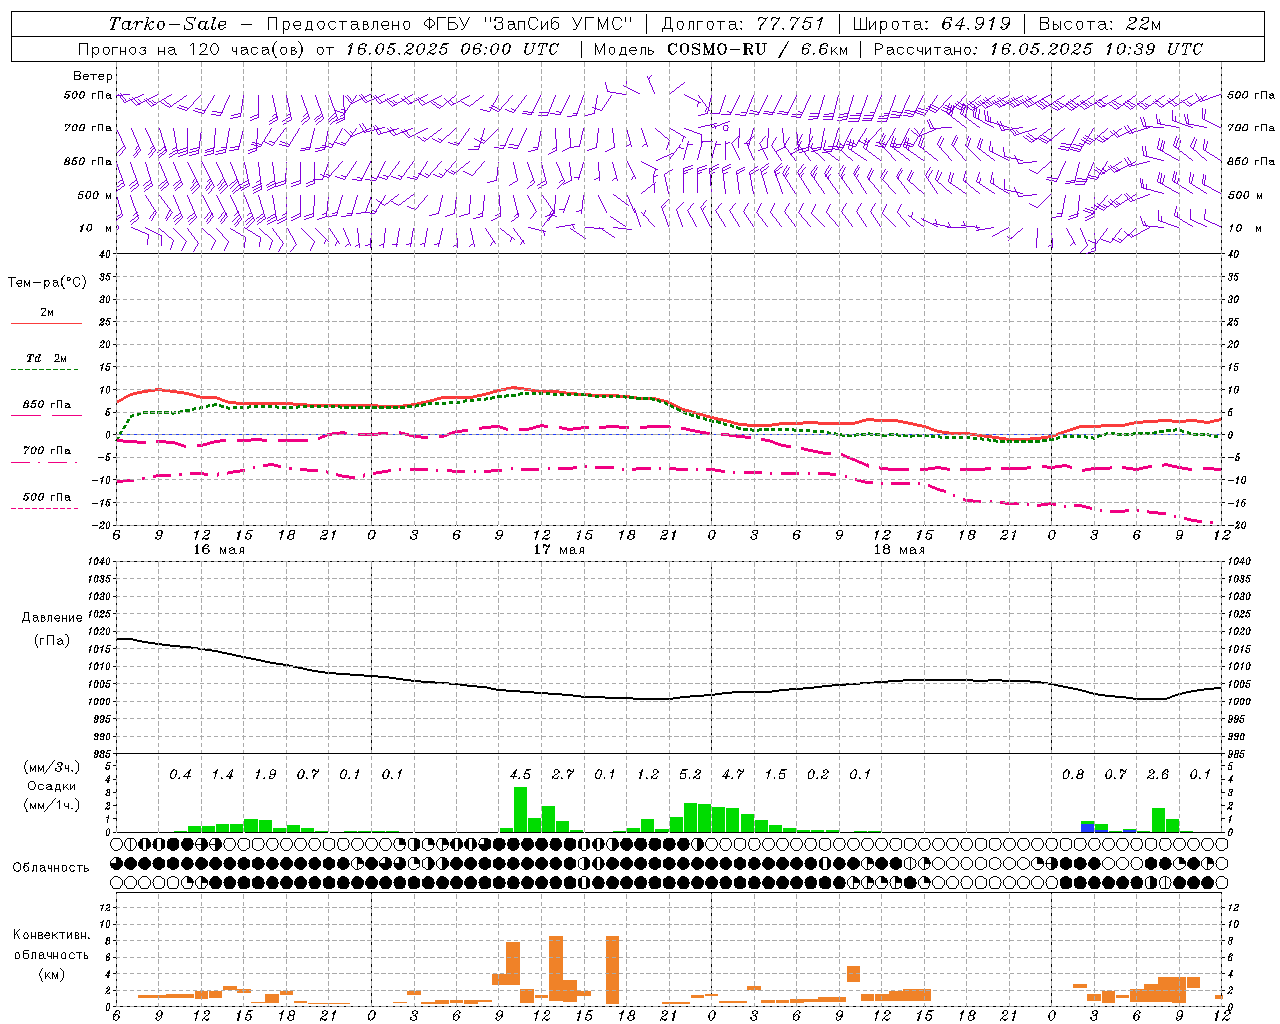Click the 3-hour precipitation value 4.5
The image size is (1280, 1024).
coord(520,774)
